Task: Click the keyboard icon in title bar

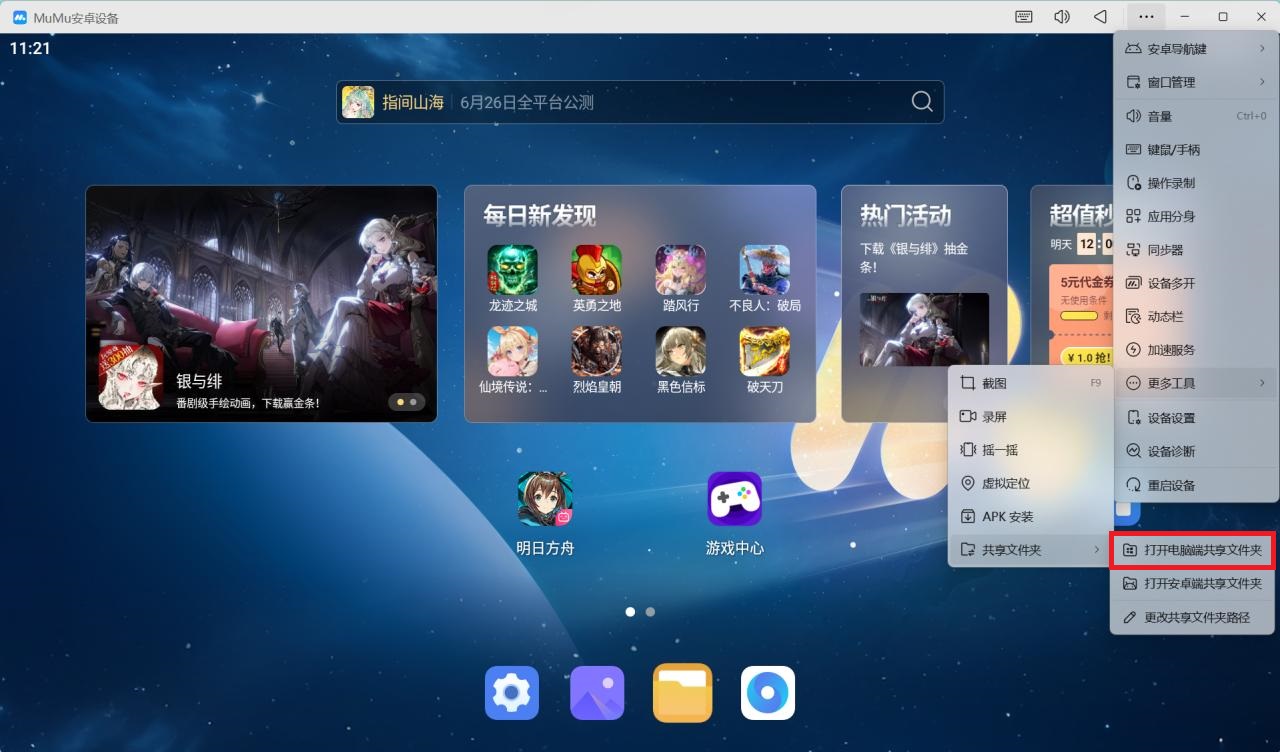Action: (1024, 17)
